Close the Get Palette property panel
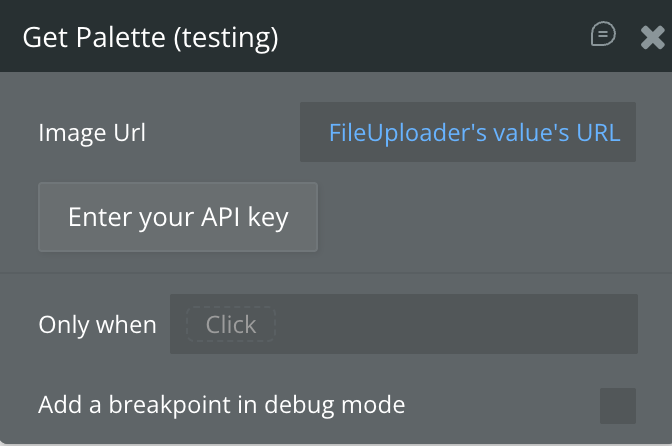 [652, 38]
